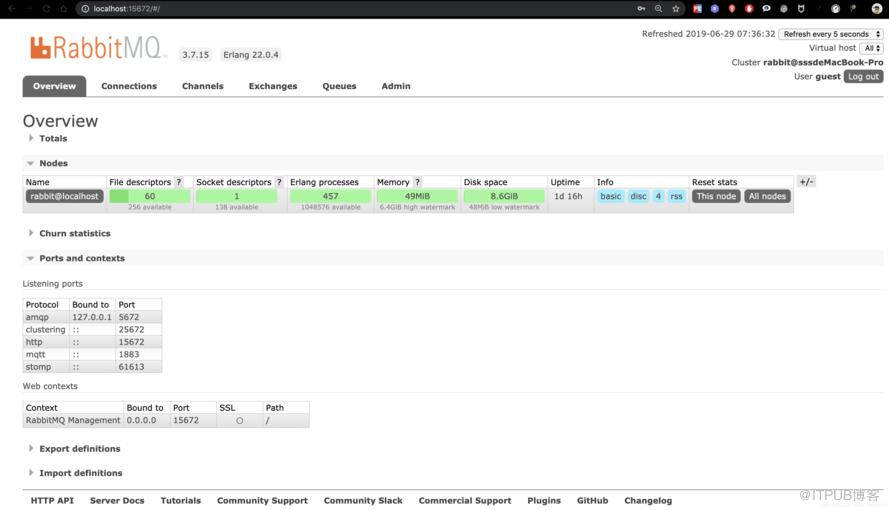Image resolution: width=889 pixels, height=510 pixels.
Task: Open the Tutorials footer link
Action: [x=180, y=501]
